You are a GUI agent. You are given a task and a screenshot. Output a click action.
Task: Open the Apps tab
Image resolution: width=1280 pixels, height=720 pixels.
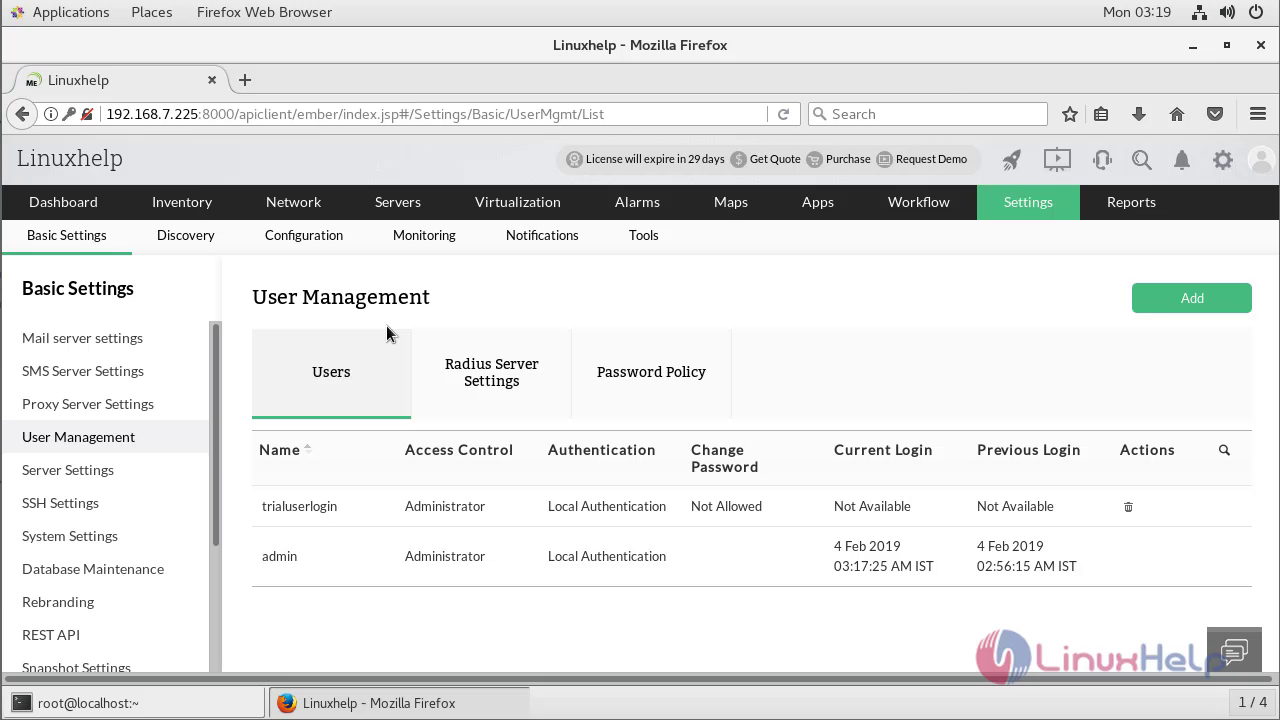(x=818, y=202)
